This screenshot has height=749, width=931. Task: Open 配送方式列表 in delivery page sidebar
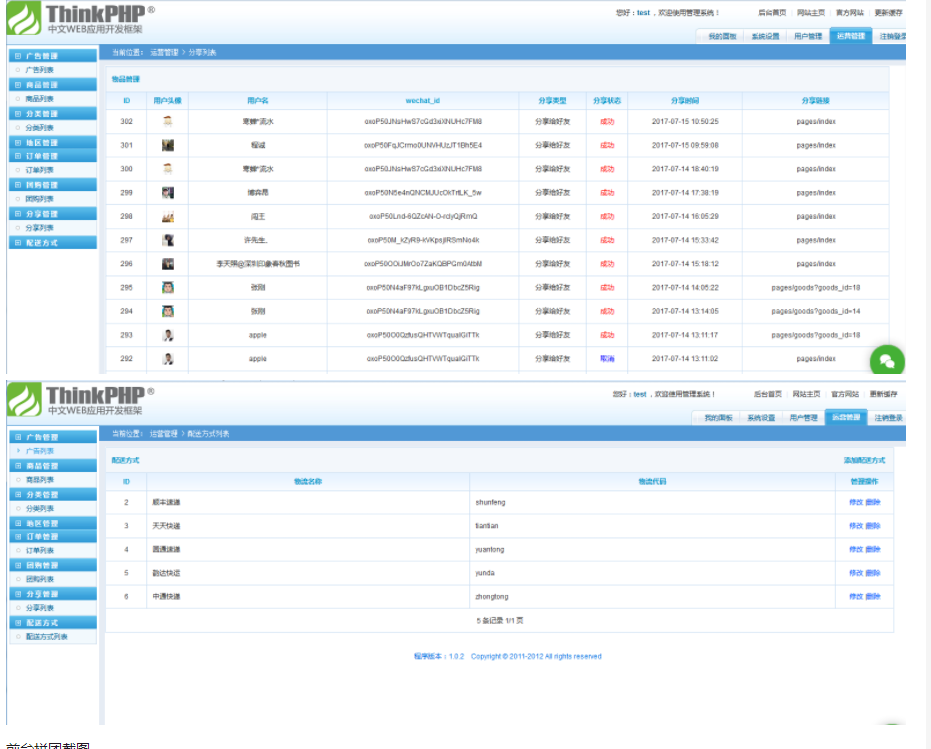pyautogui.click(x=46, y=637)
